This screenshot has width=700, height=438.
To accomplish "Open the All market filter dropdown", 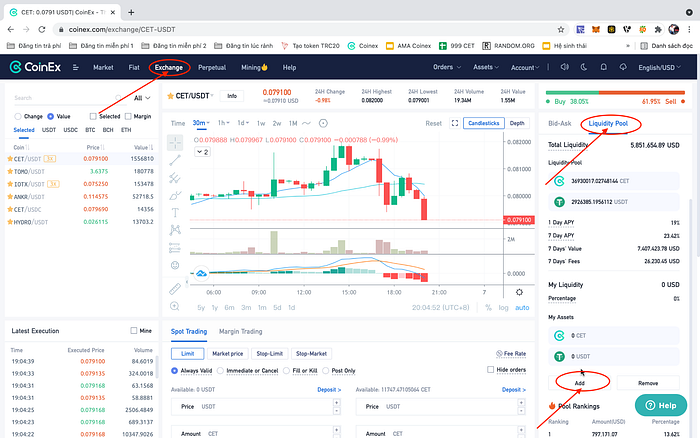I will click(142, 98).
